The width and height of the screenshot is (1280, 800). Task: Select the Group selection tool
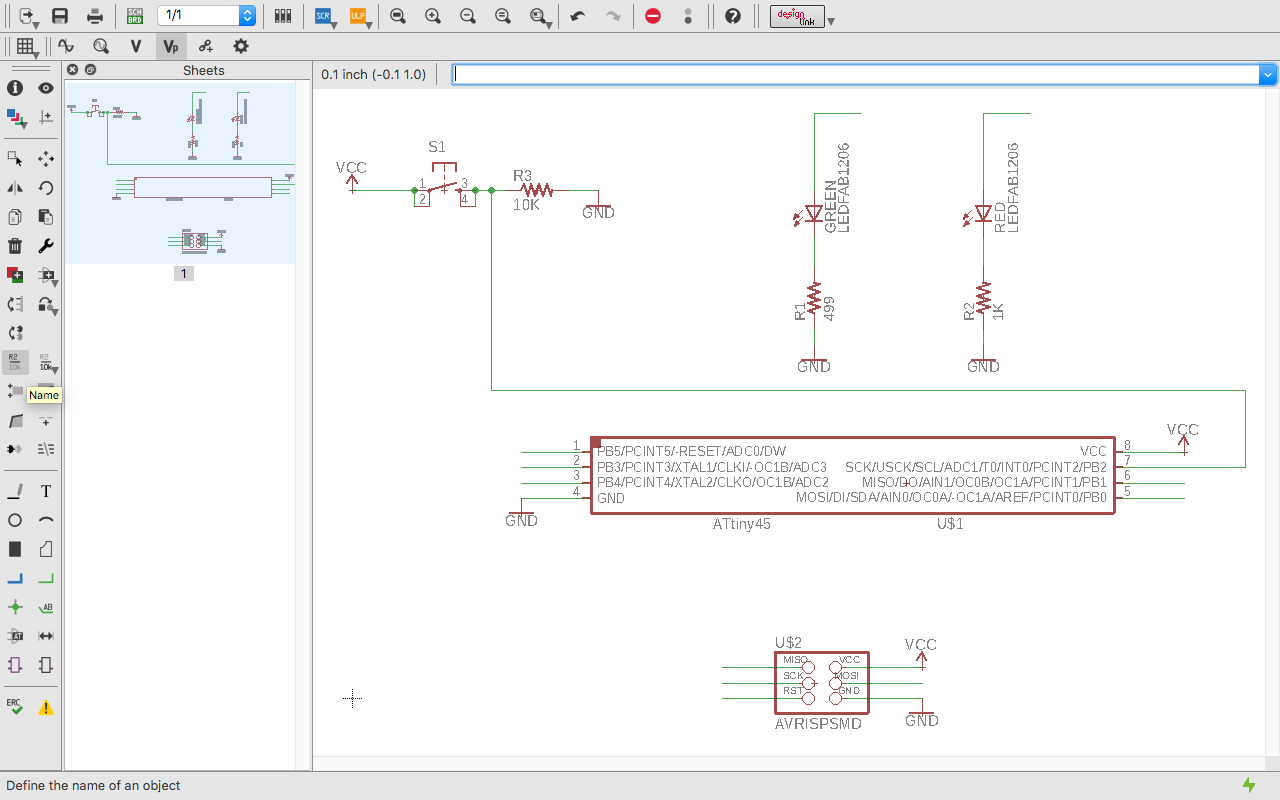(15, 158)
